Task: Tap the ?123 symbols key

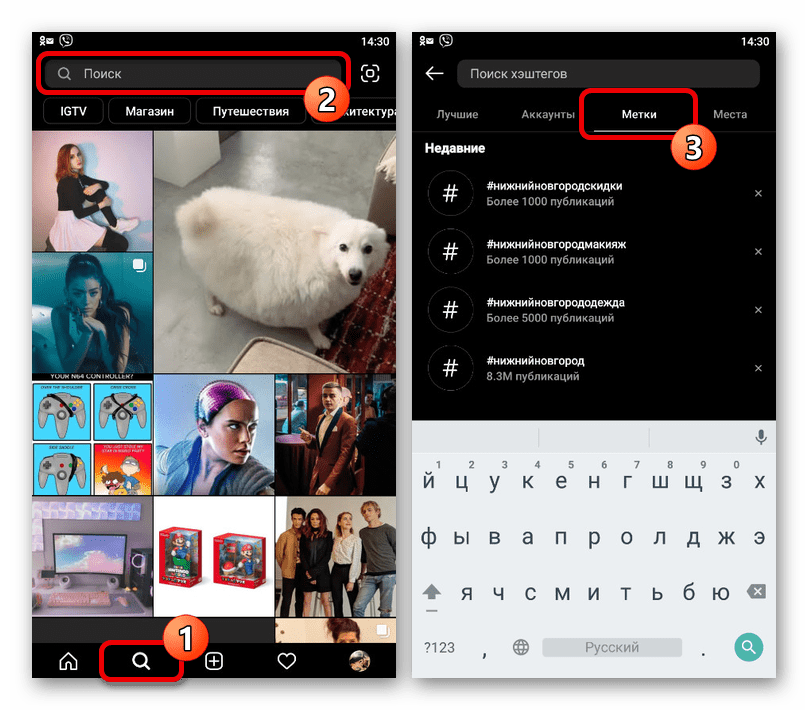Action: tap(439, 648)
